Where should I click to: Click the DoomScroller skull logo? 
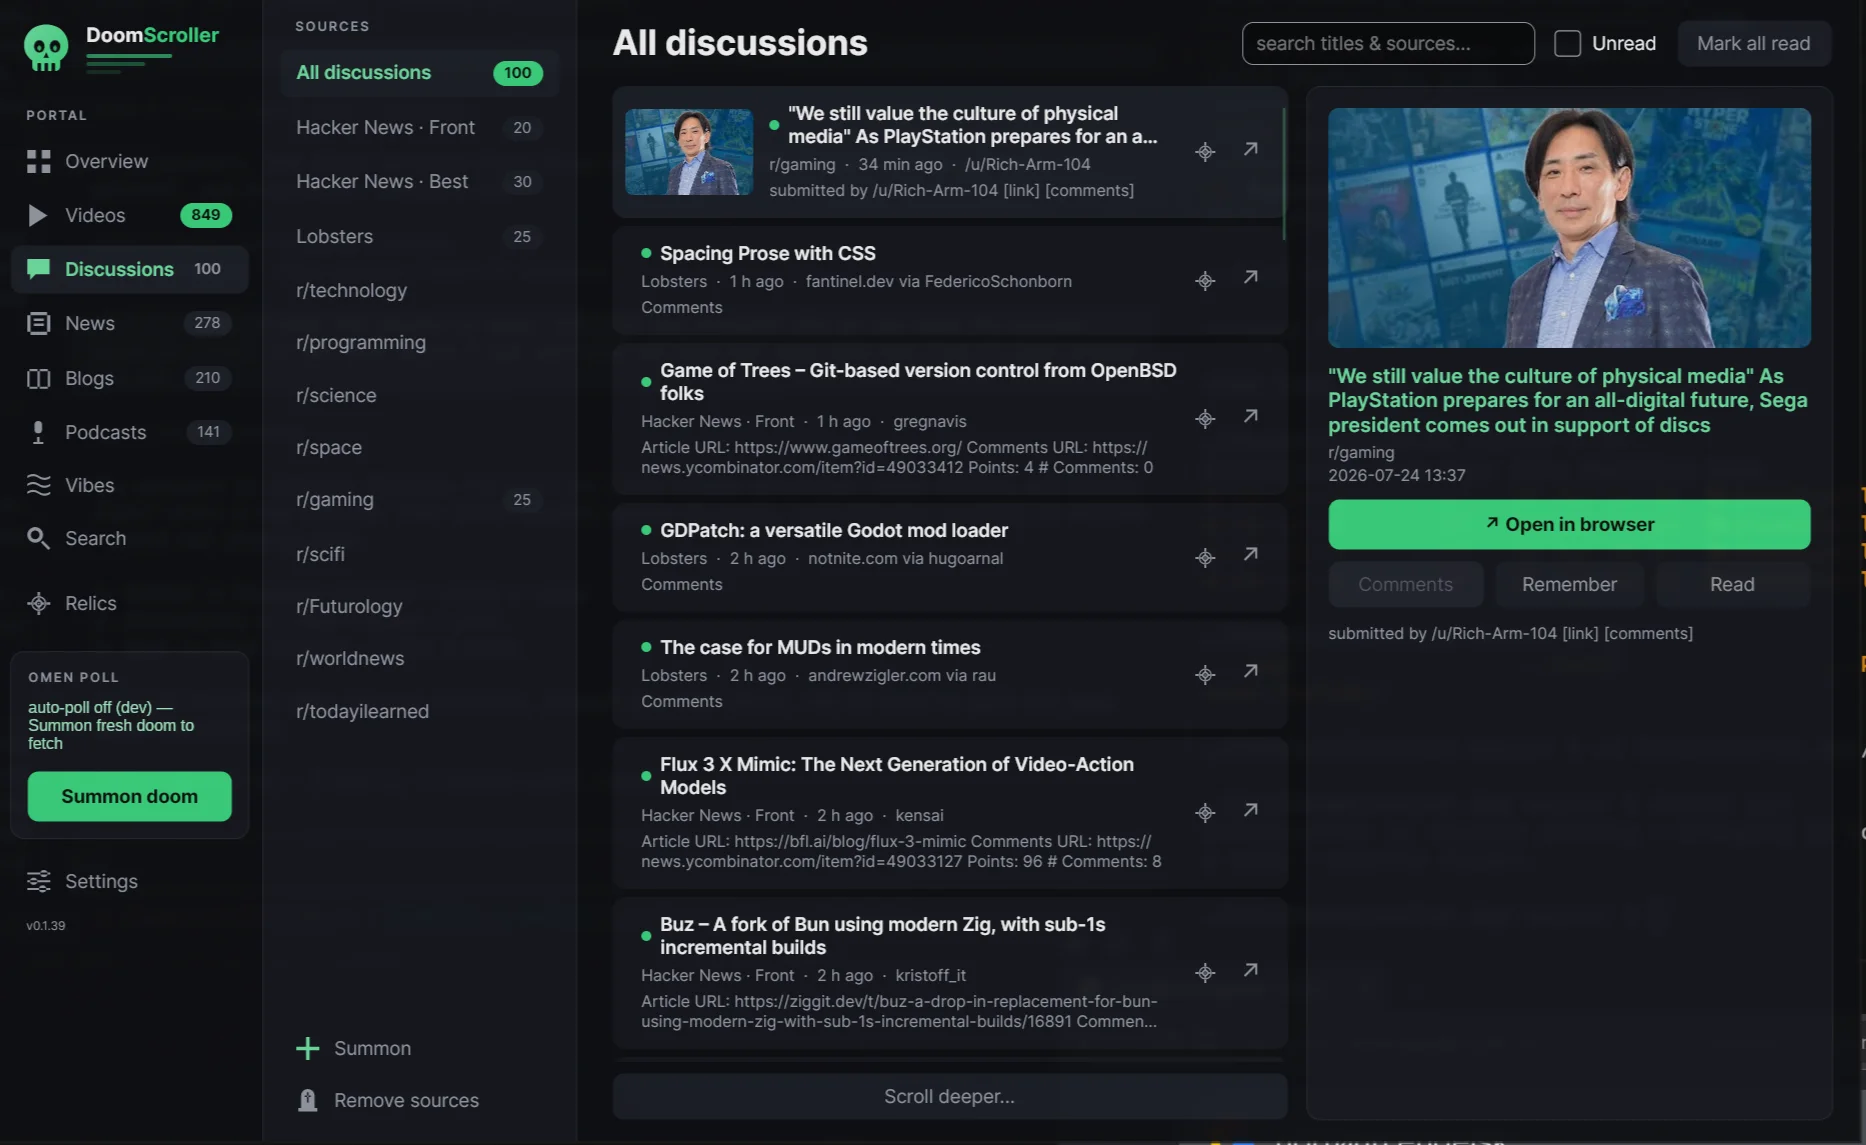tap(46, 47)
